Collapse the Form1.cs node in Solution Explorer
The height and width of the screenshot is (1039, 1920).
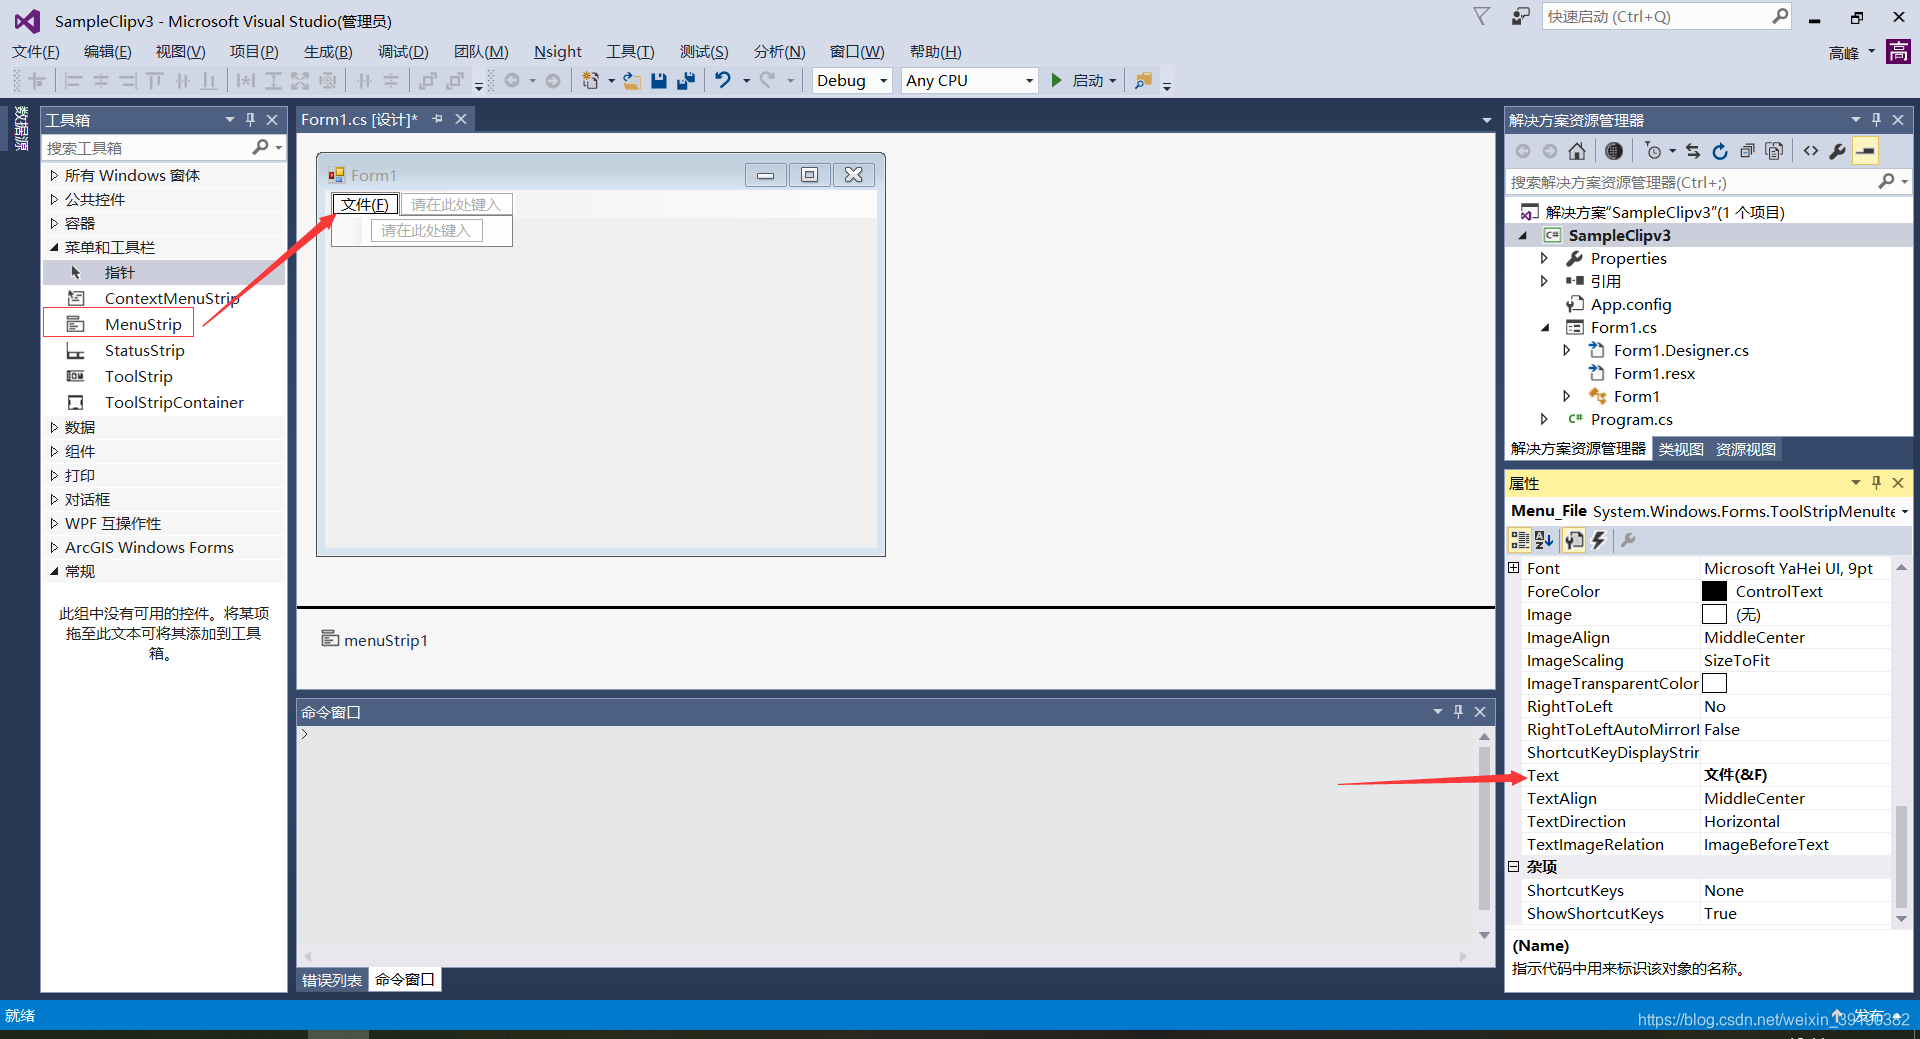[1544, 327]
